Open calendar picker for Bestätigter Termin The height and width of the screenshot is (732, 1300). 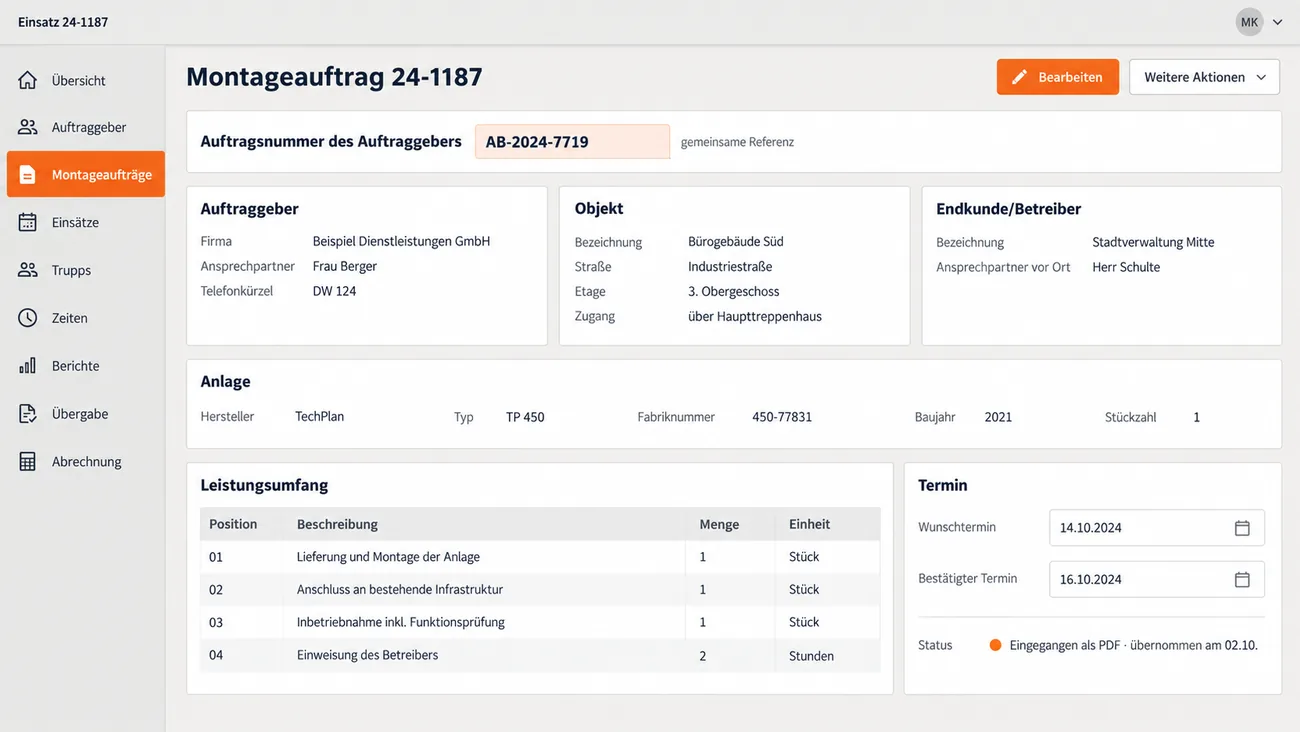coord(1242,579)
